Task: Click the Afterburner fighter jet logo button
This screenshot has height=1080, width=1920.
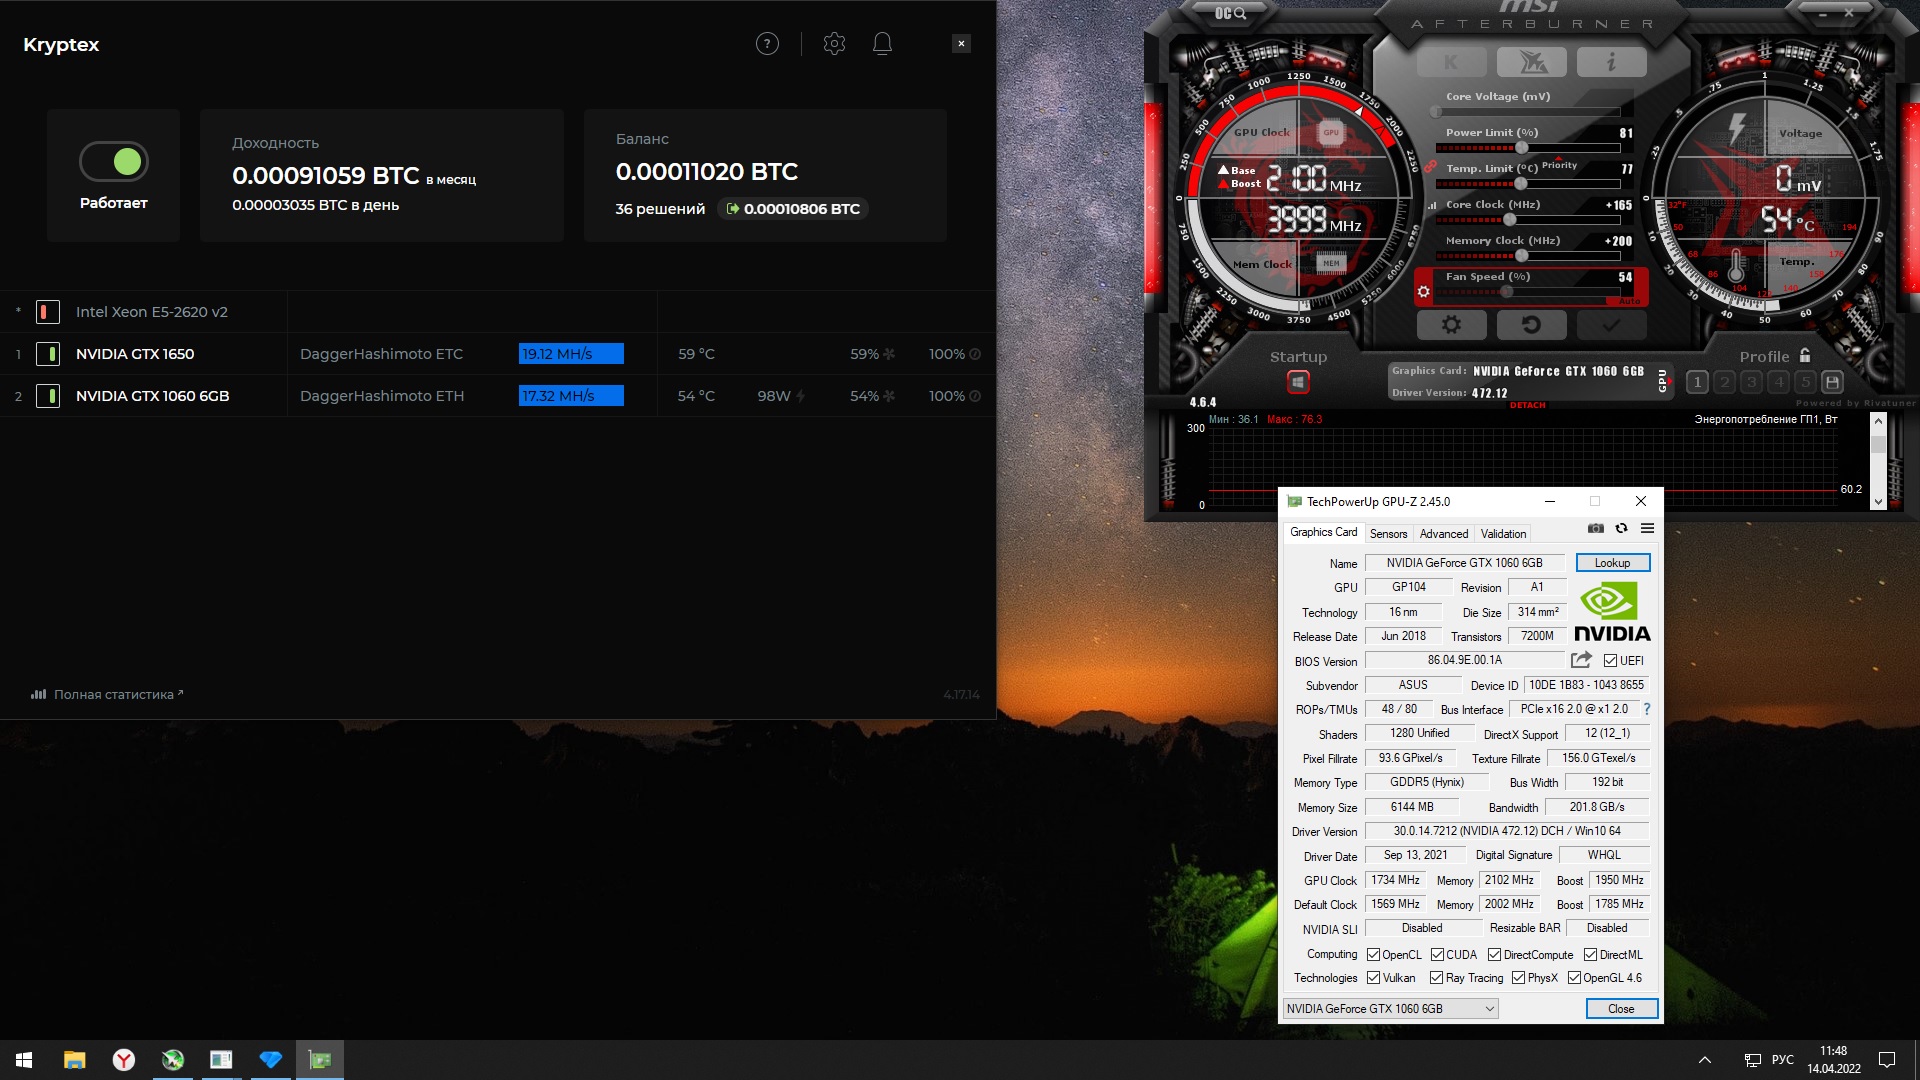Action: [x=1532, y=62]
